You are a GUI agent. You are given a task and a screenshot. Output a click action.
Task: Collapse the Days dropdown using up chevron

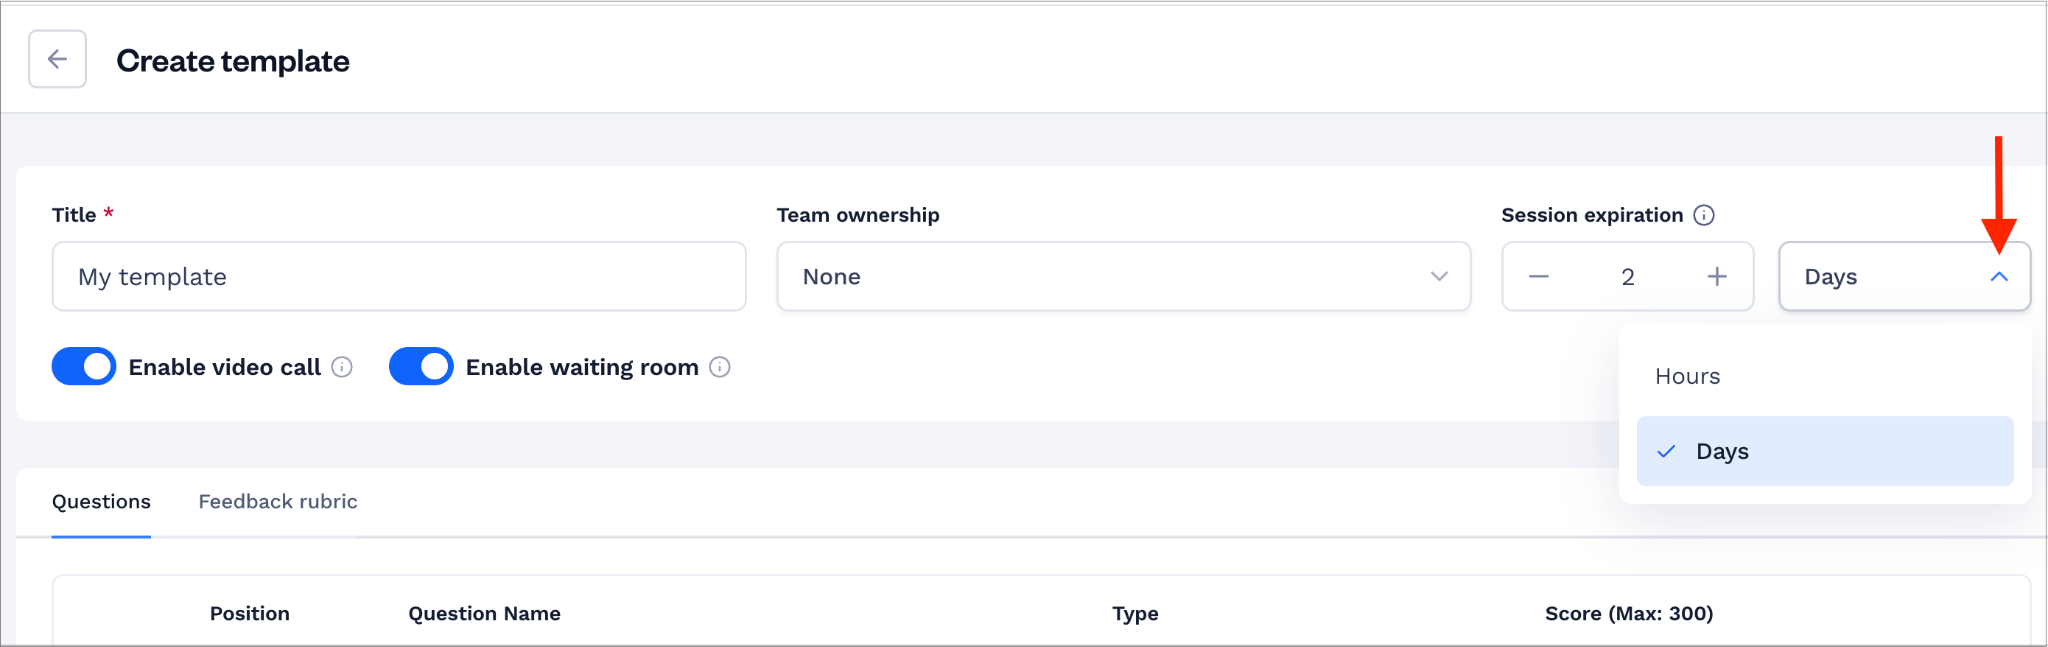[x=1999, y=277]
